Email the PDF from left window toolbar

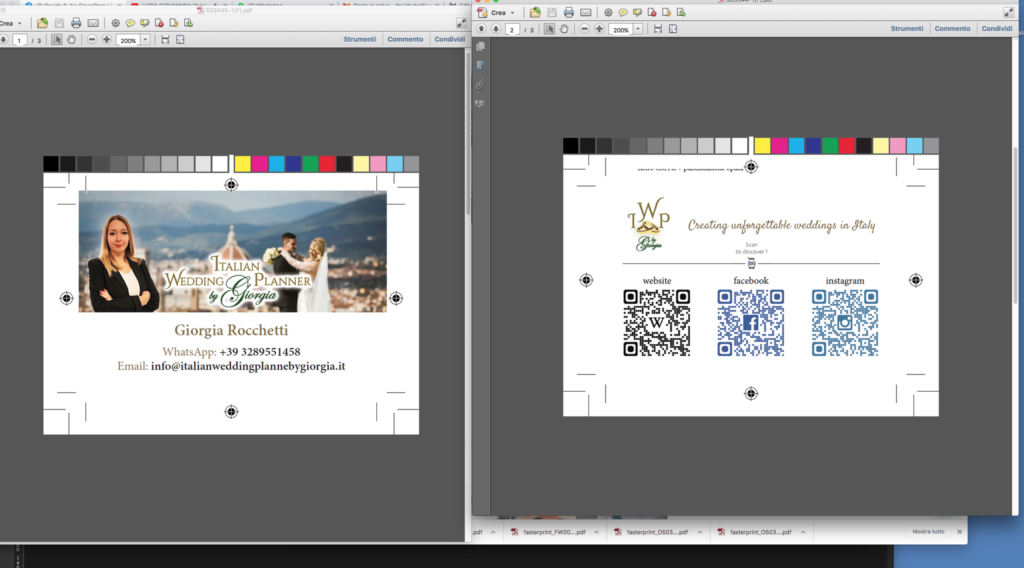click(x=93, y=23)
